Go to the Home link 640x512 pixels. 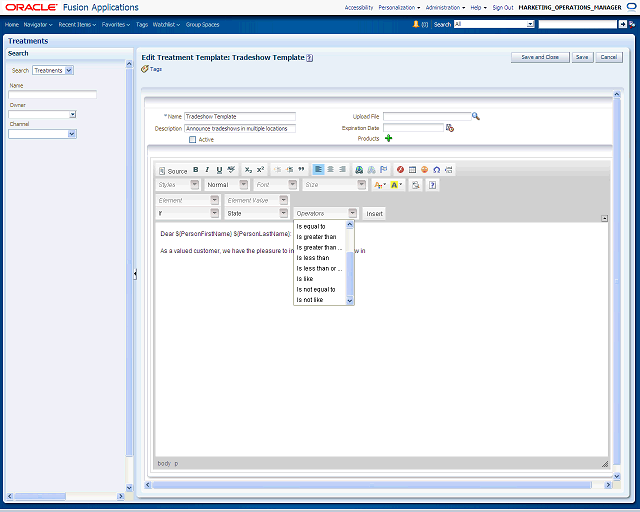point(12,24)
